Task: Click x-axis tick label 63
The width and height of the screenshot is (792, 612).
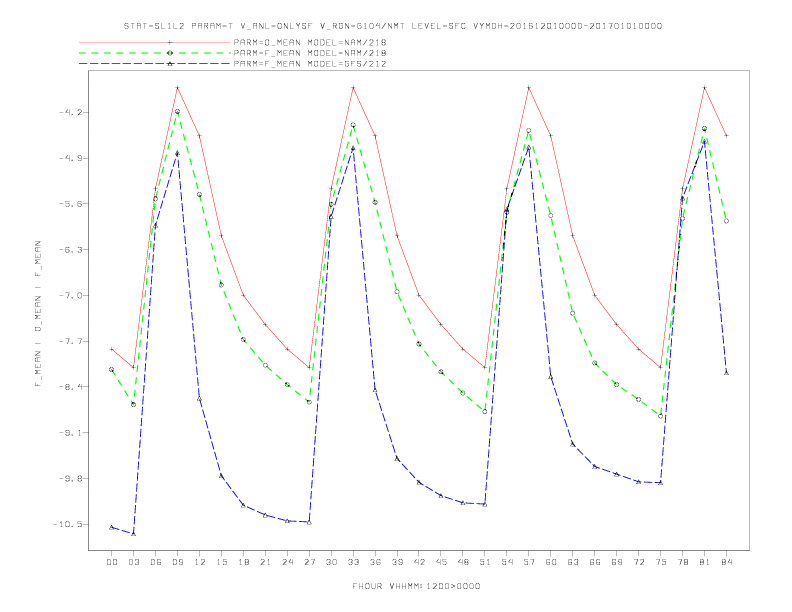Action: pyautogui.click(x=573, y=562)
